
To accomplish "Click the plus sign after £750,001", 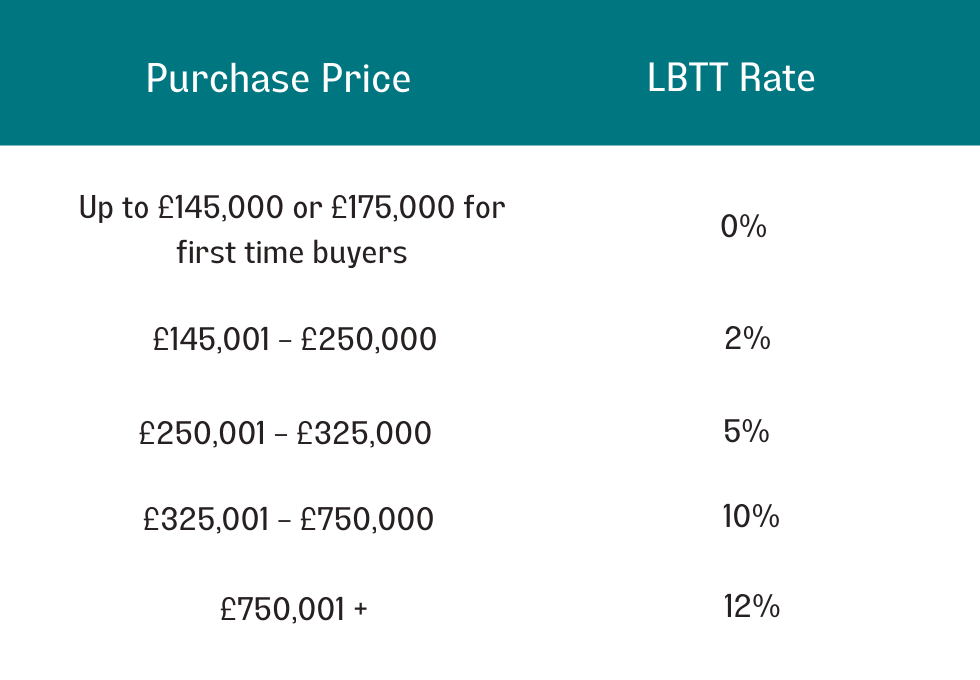I will coord(361,609).
